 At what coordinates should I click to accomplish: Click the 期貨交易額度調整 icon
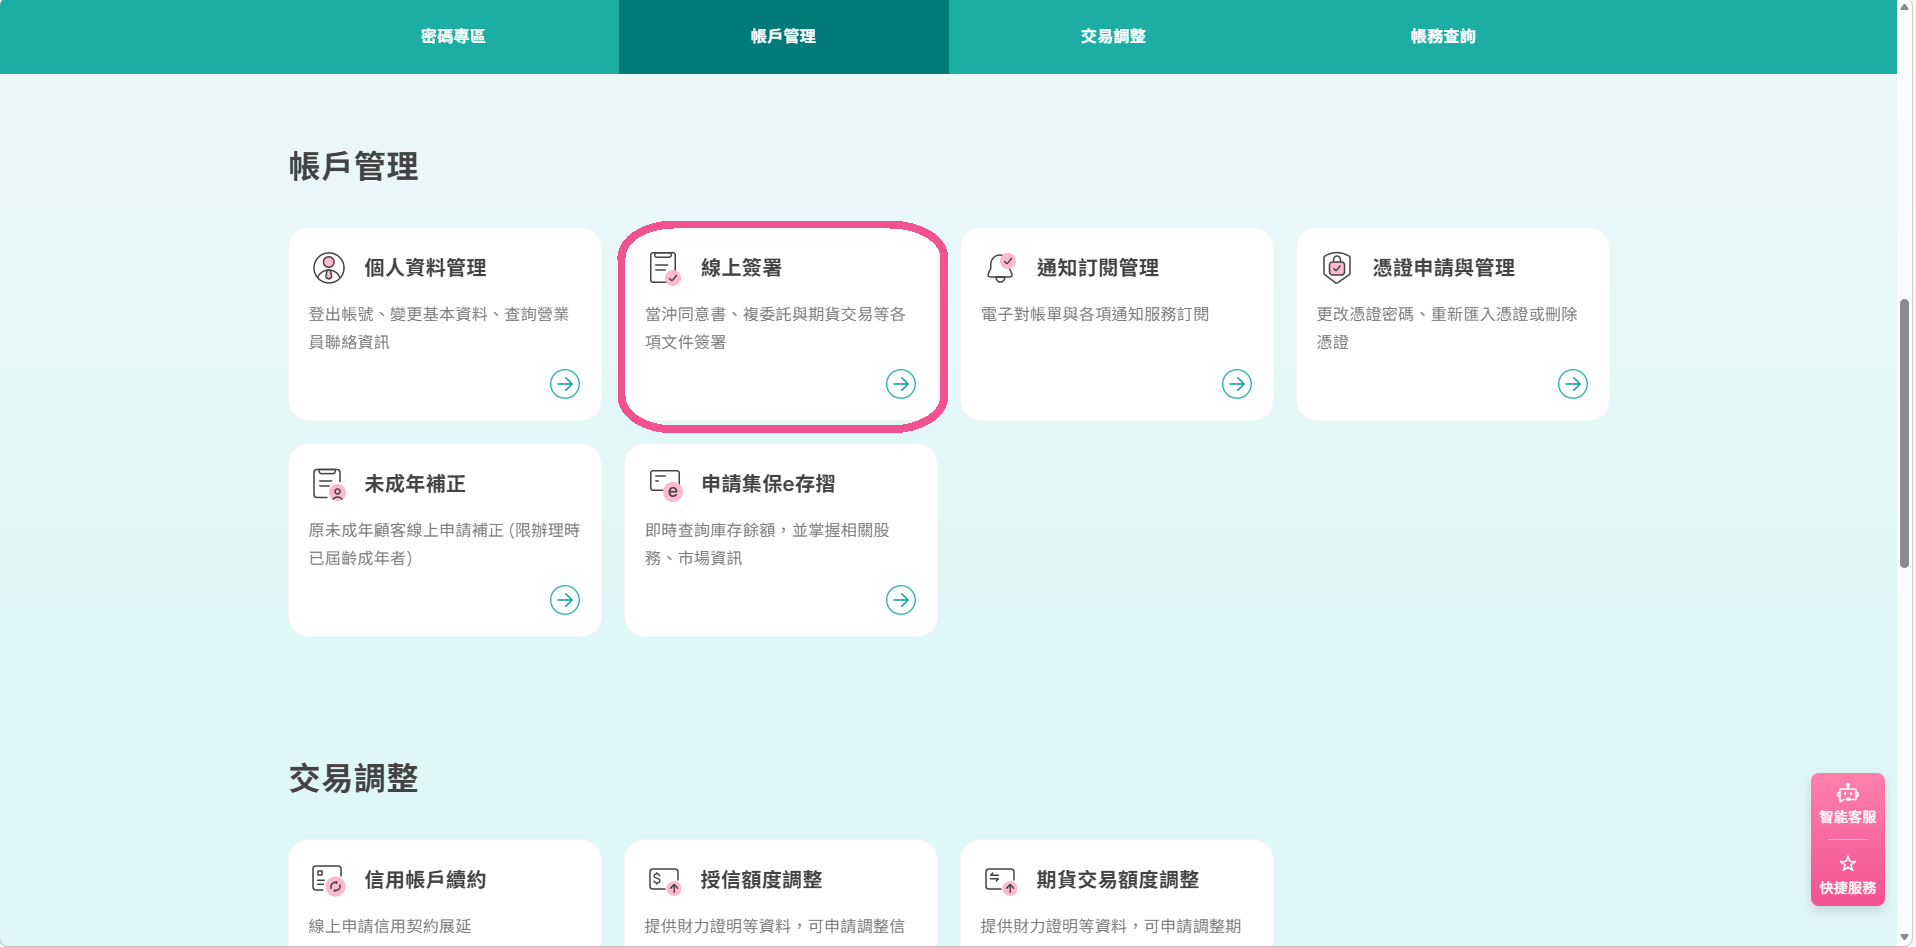coord(1001,880)
